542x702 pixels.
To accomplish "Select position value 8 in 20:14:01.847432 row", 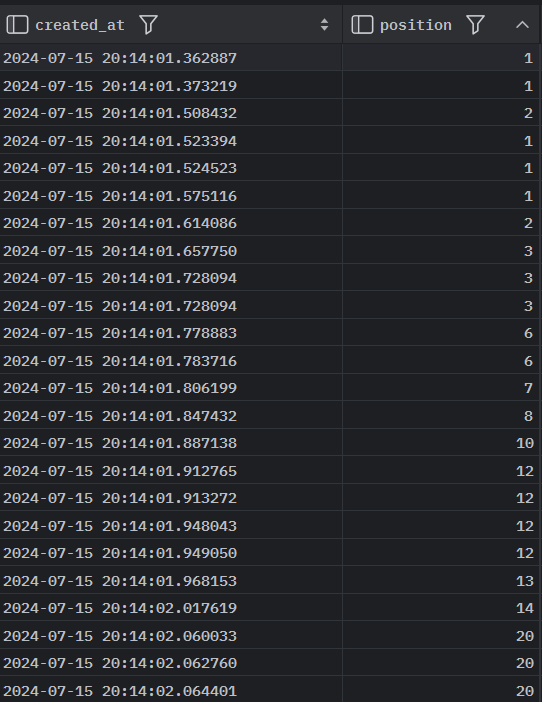I will [441, 416].
